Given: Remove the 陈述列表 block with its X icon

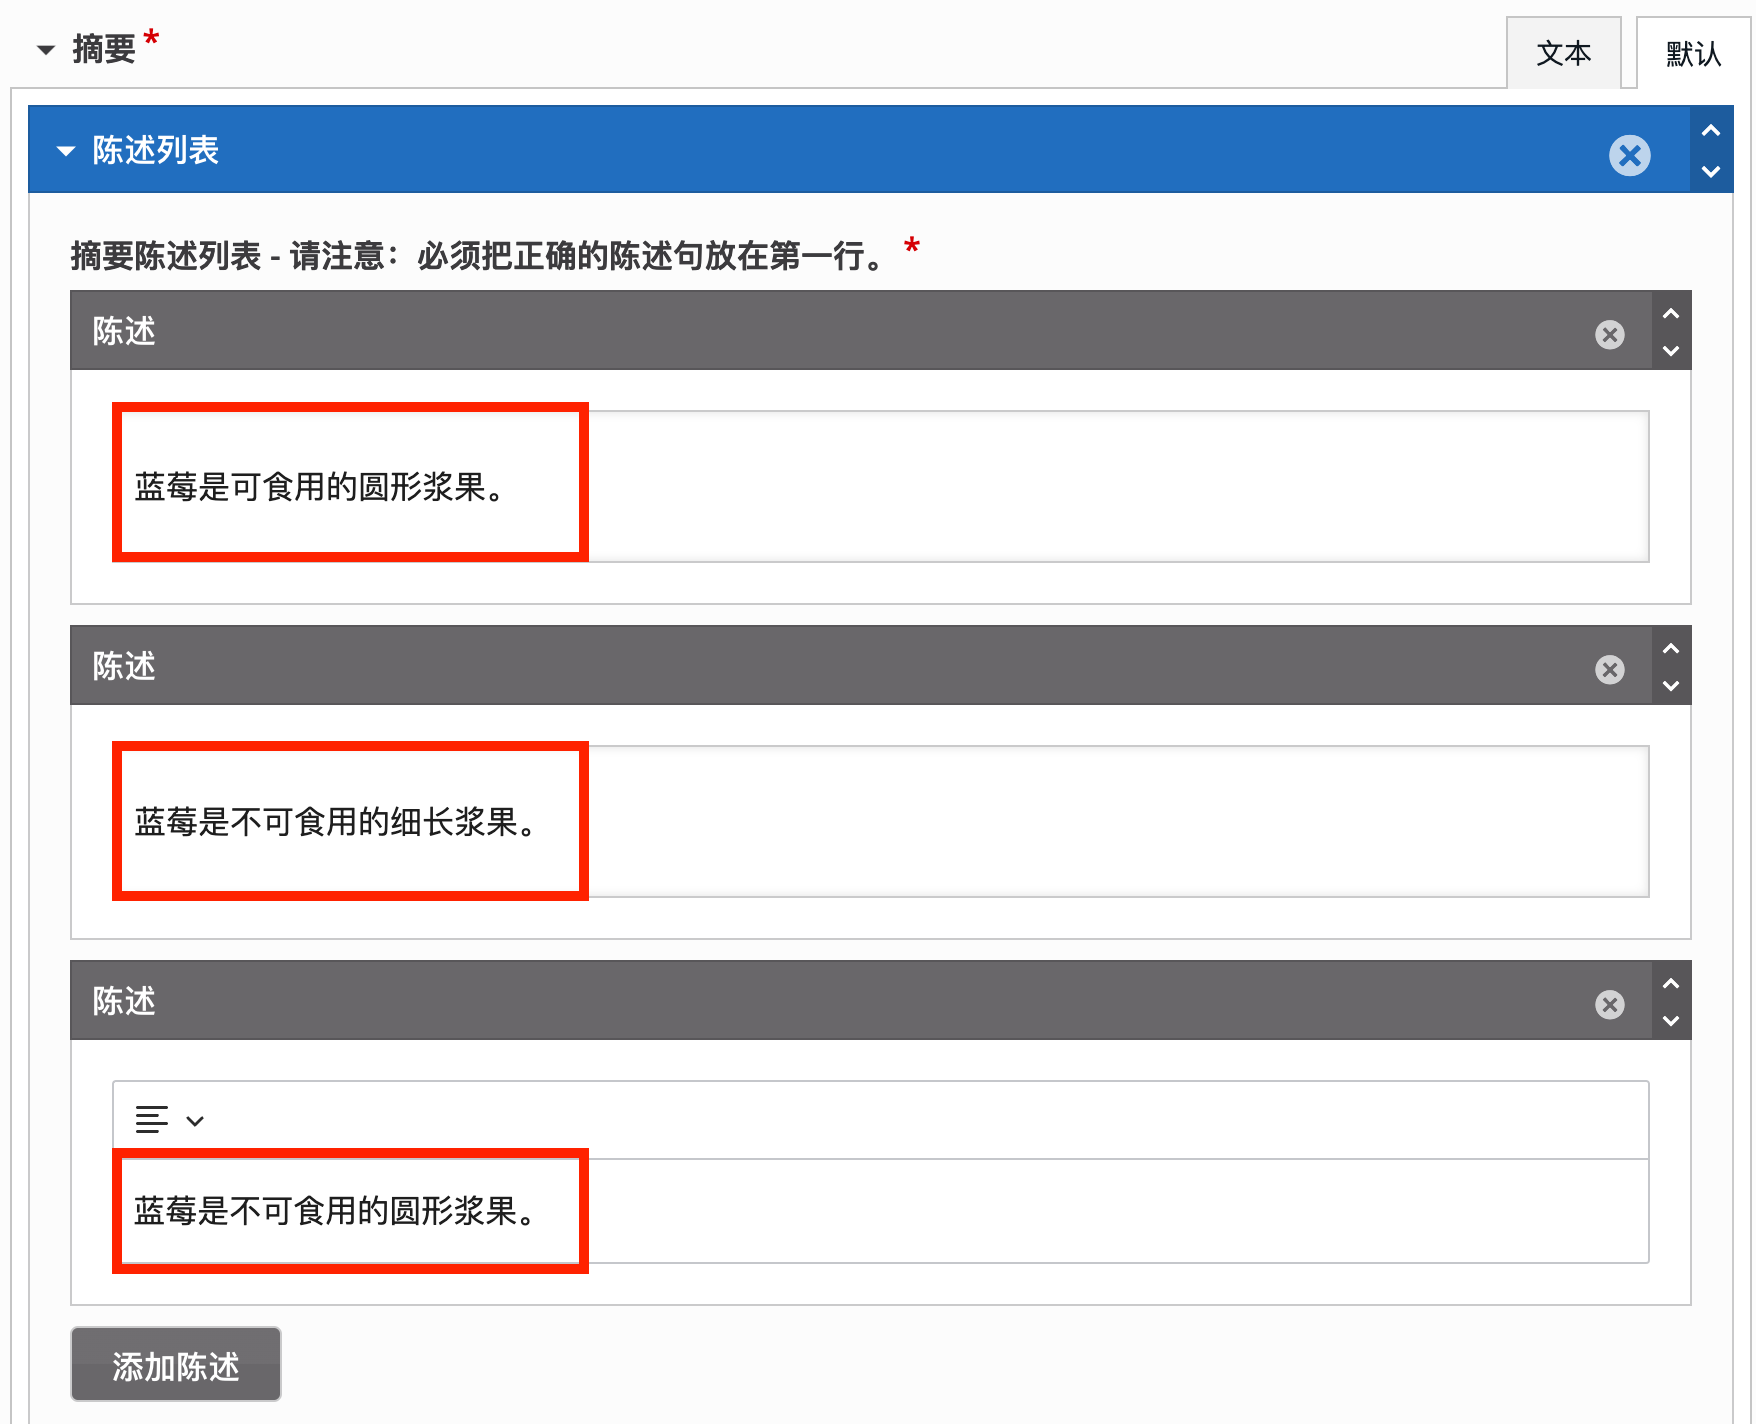Looking at the screenshot, I should (1629, 155).
